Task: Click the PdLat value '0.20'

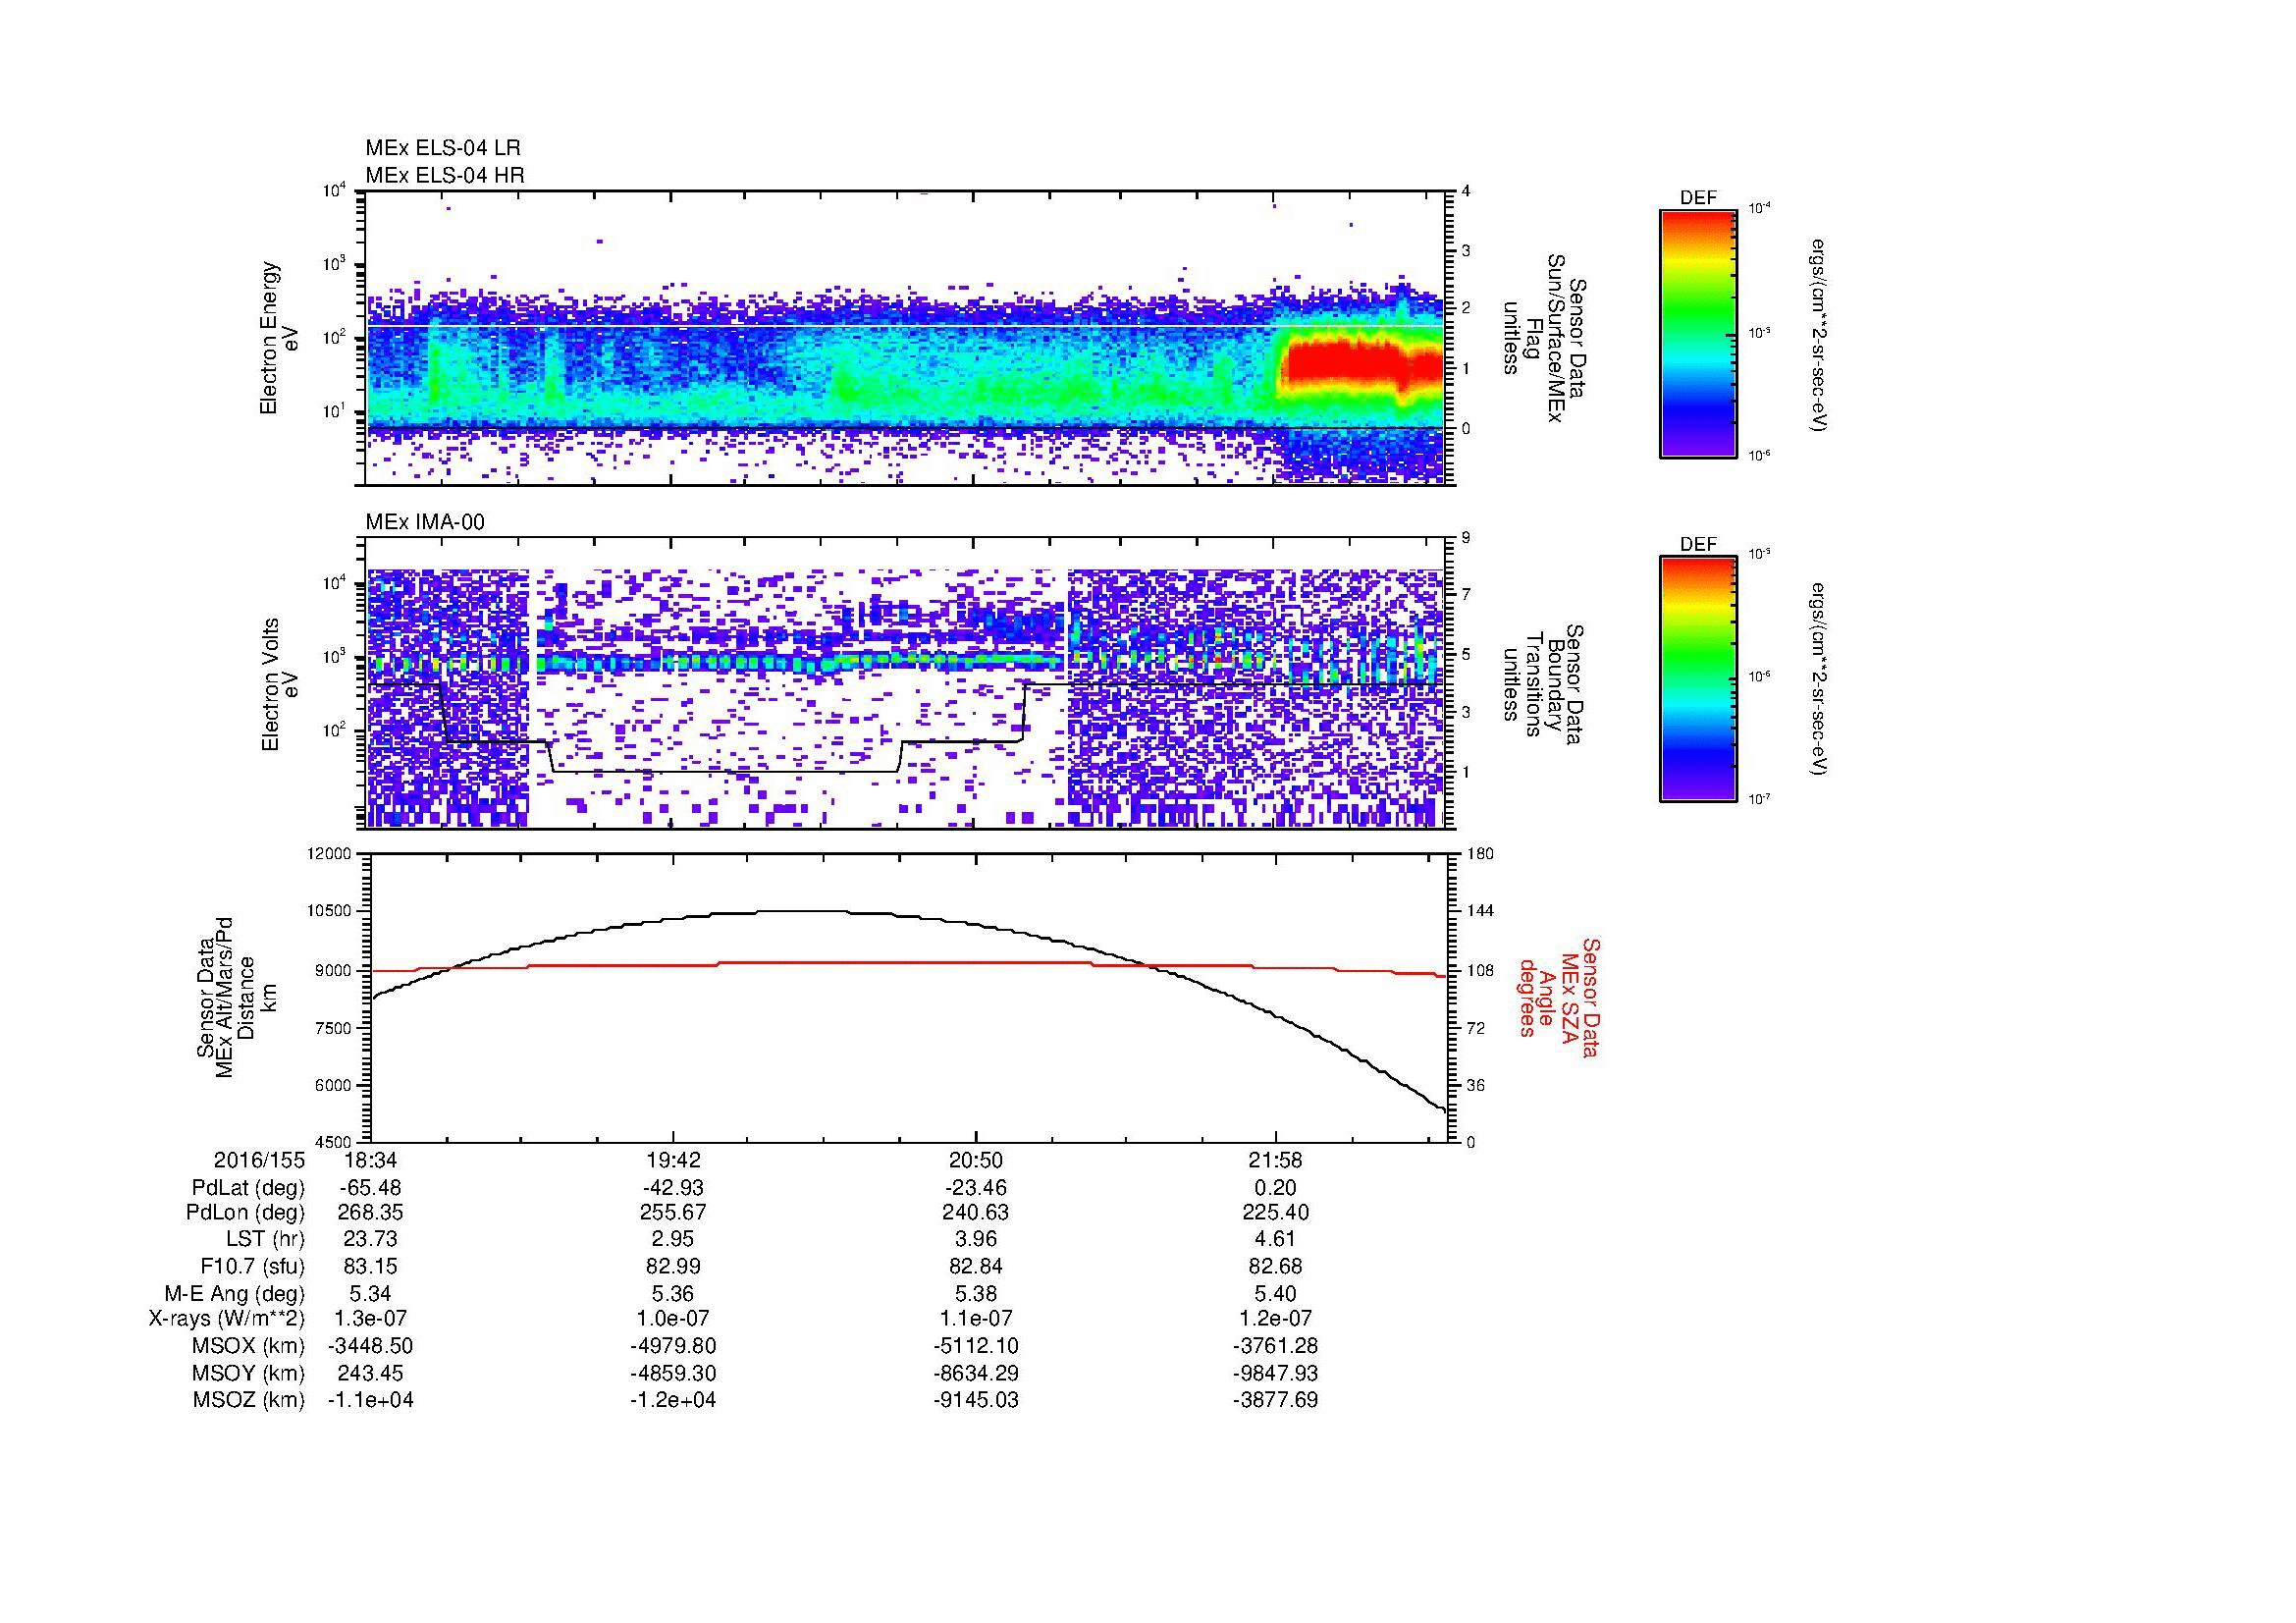Action: 1275,1188
